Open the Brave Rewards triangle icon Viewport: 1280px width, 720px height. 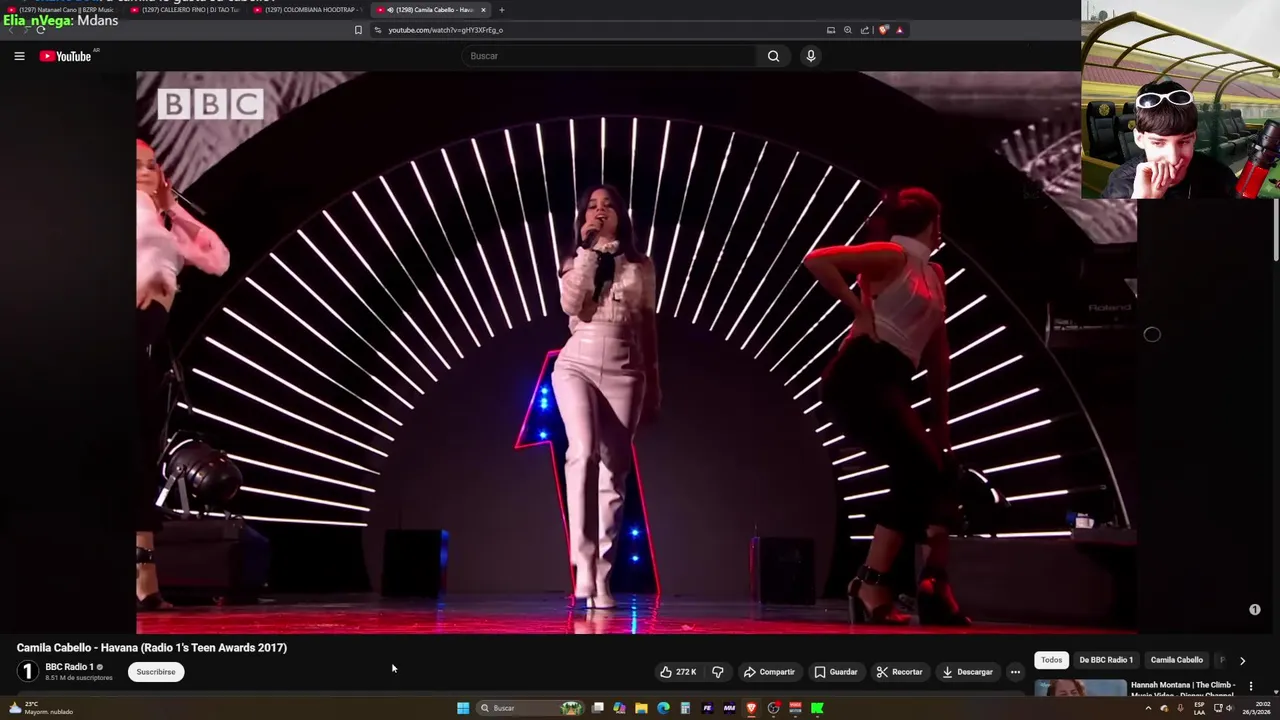point(899,30)
